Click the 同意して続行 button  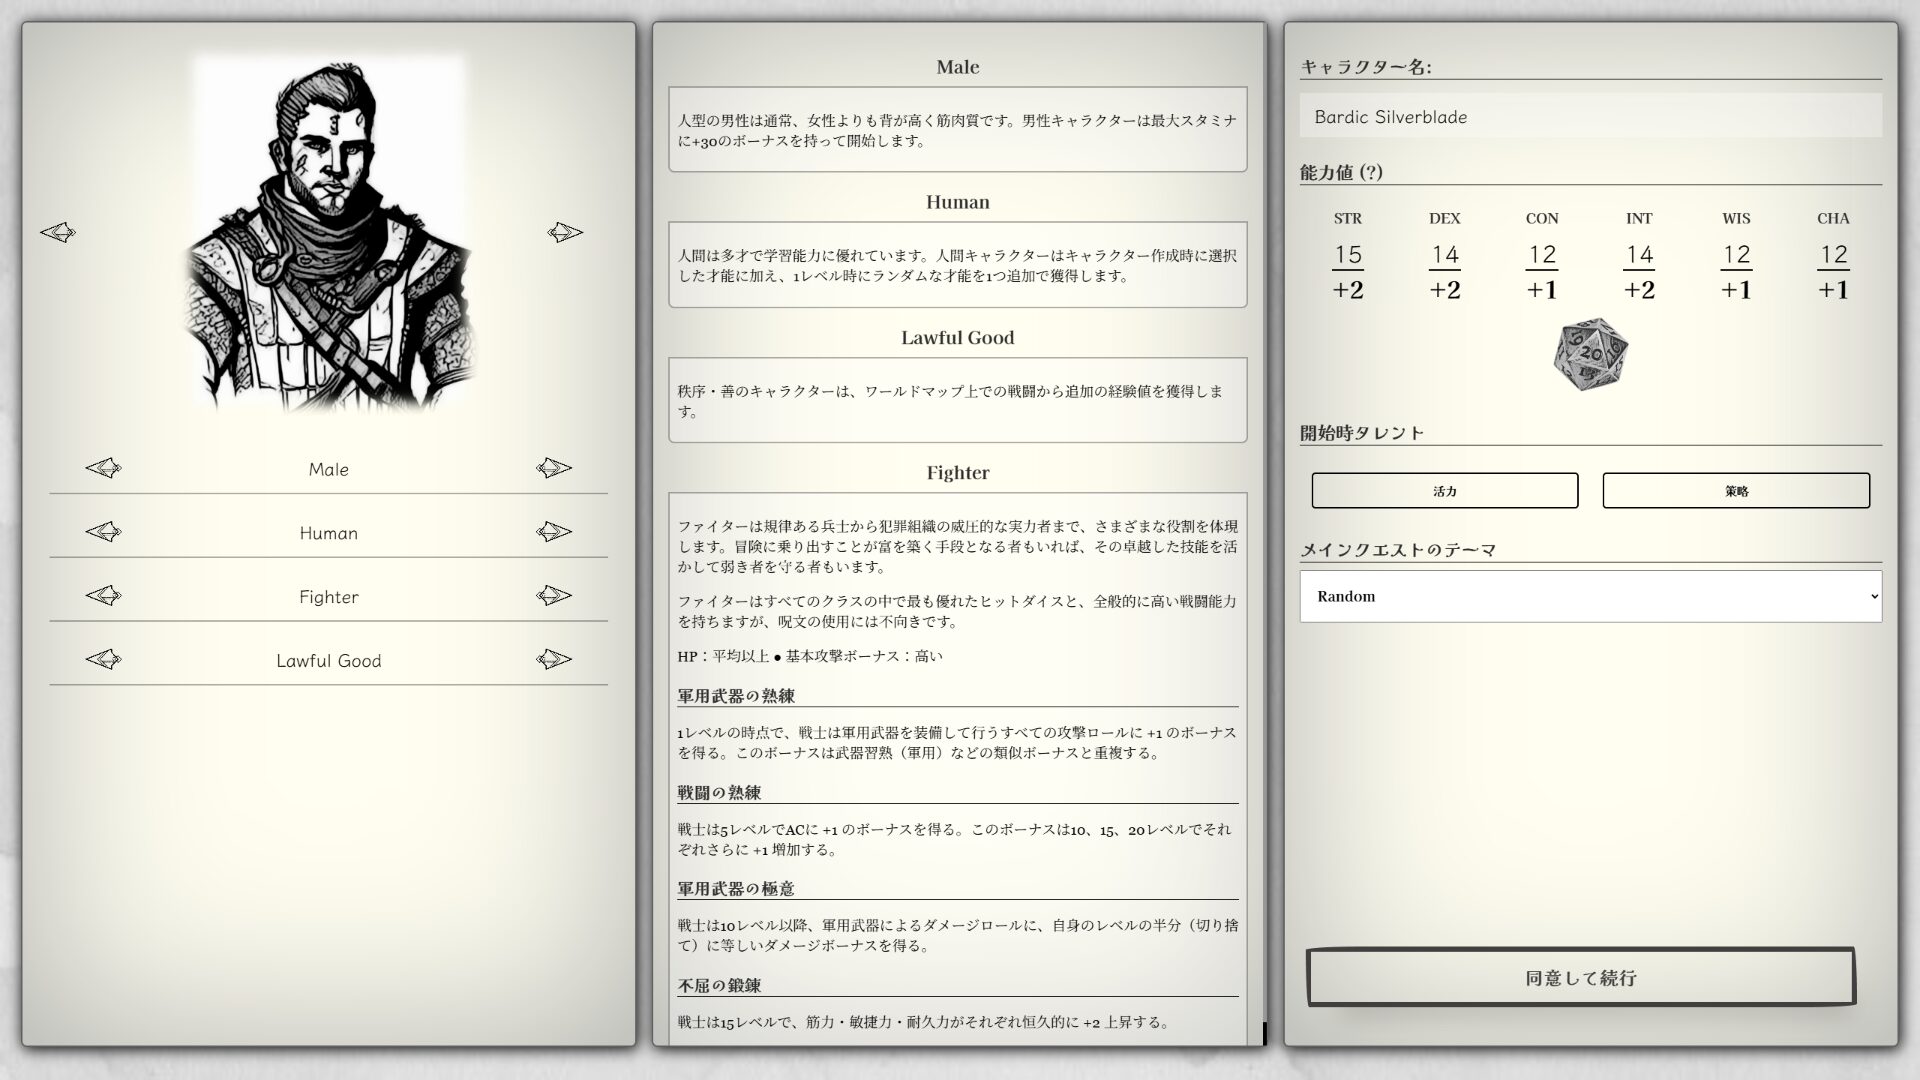1580,977
